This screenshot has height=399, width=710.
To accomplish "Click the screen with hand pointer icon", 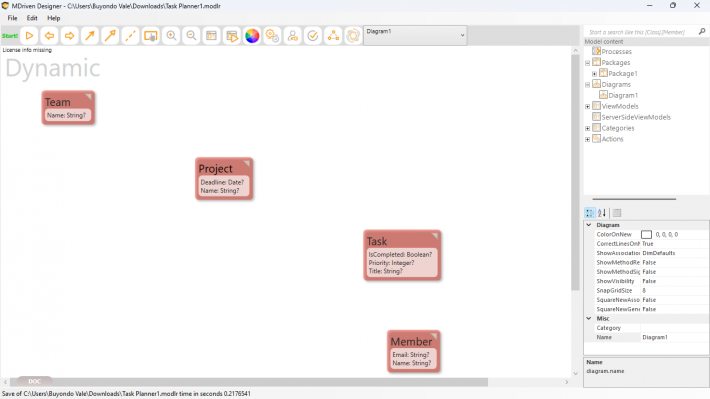I will click(x=151, y=36).
